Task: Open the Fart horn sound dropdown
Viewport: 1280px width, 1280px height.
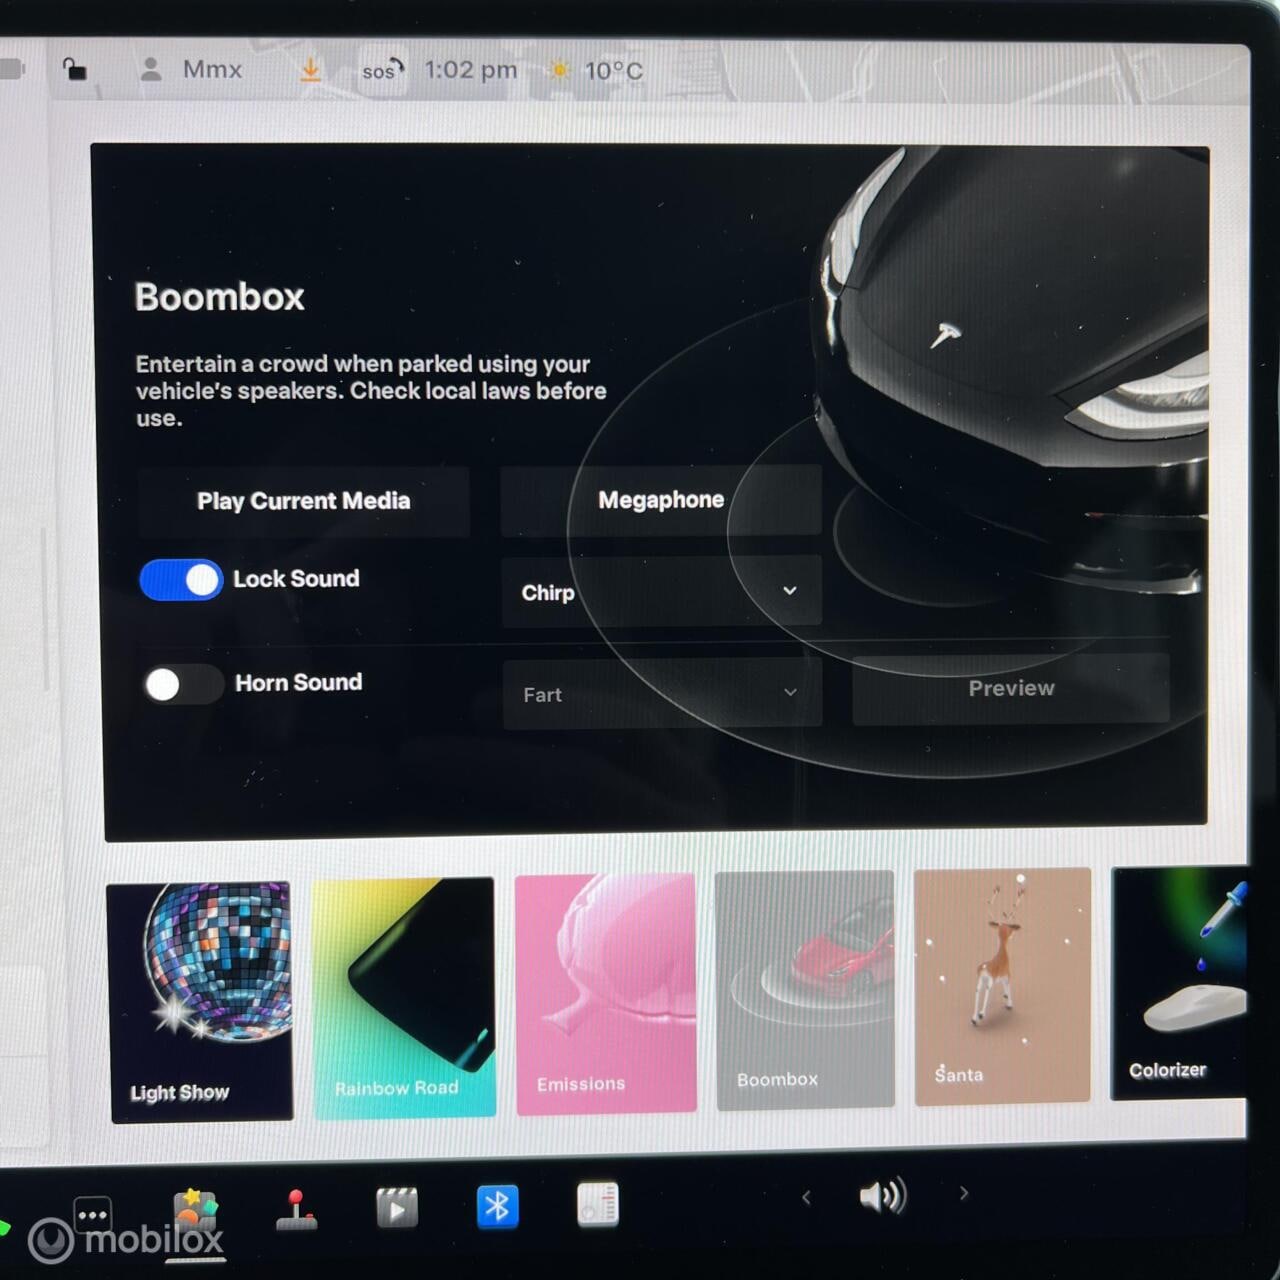Action: [x=662, y=694]
